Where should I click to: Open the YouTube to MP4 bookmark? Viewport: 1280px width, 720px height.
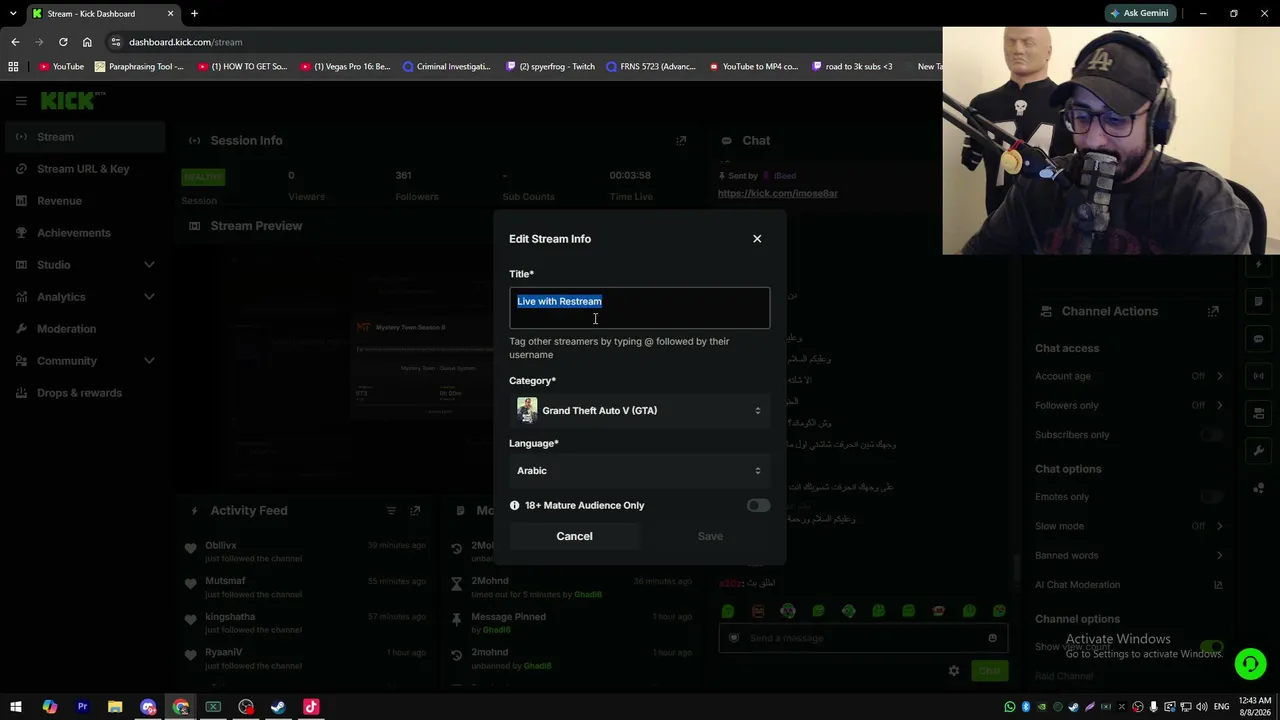754,67
